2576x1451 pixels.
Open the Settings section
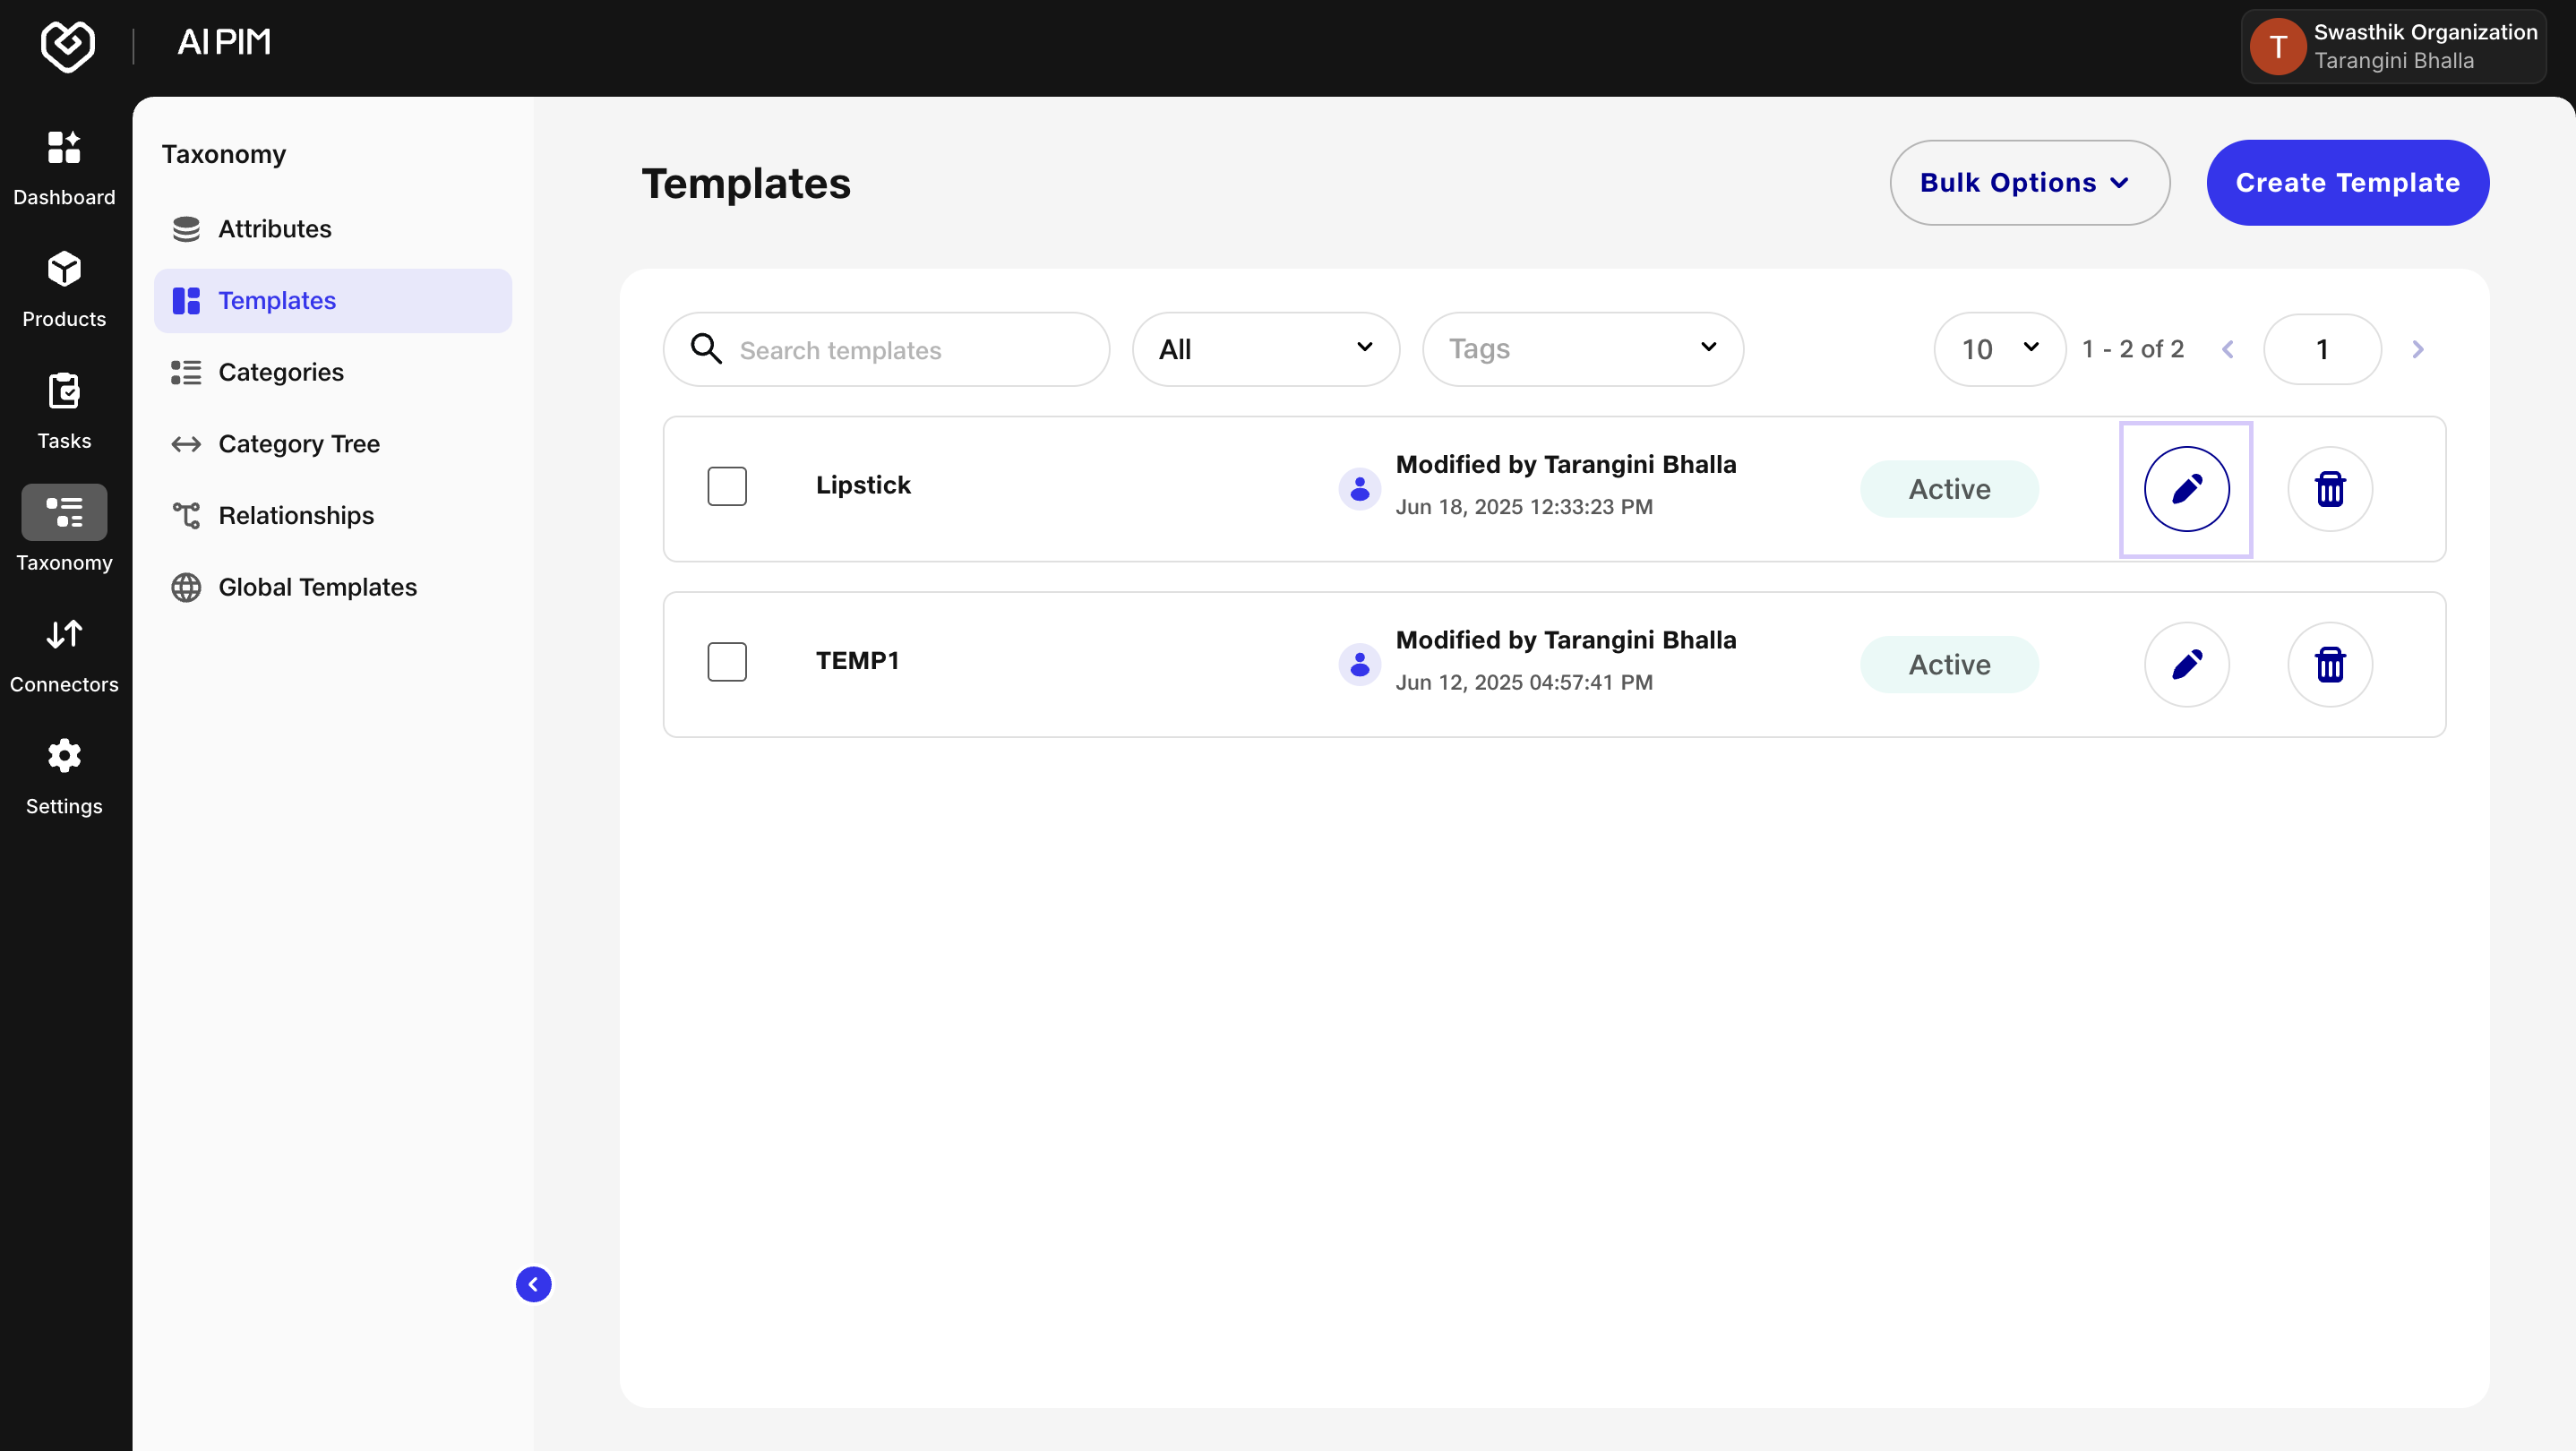(64, 777)
